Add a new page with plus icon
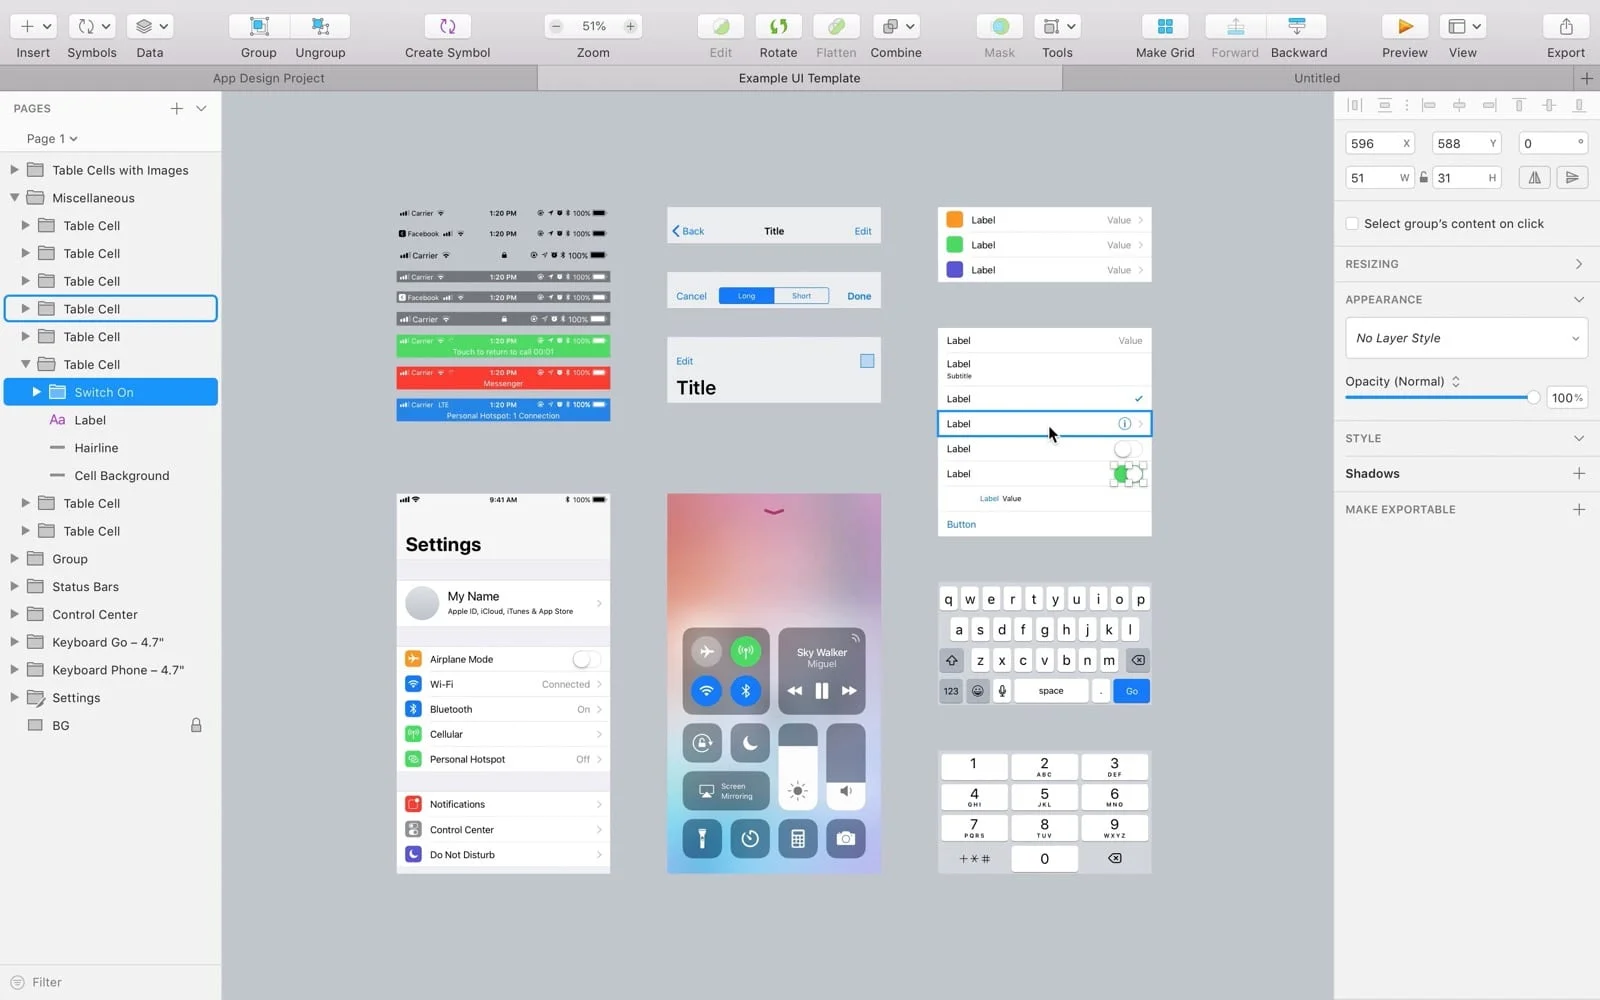Image resolution: width=1600 pixels, height=1000 pixels. tap(177, 108)
